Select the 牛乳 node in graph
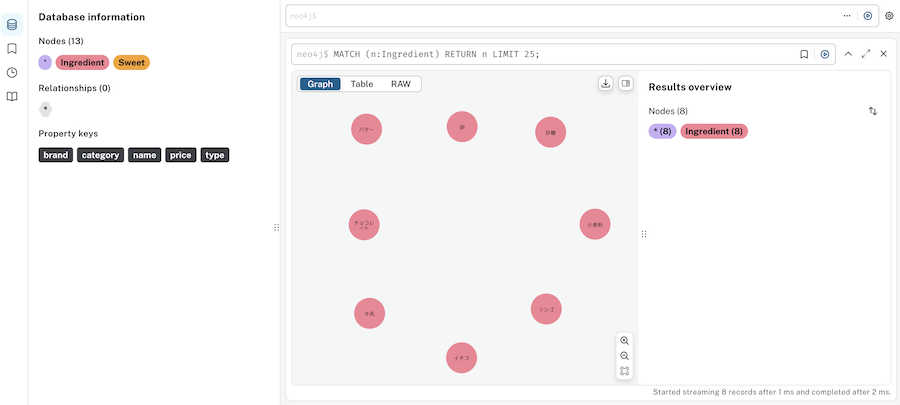 [370, 314]
